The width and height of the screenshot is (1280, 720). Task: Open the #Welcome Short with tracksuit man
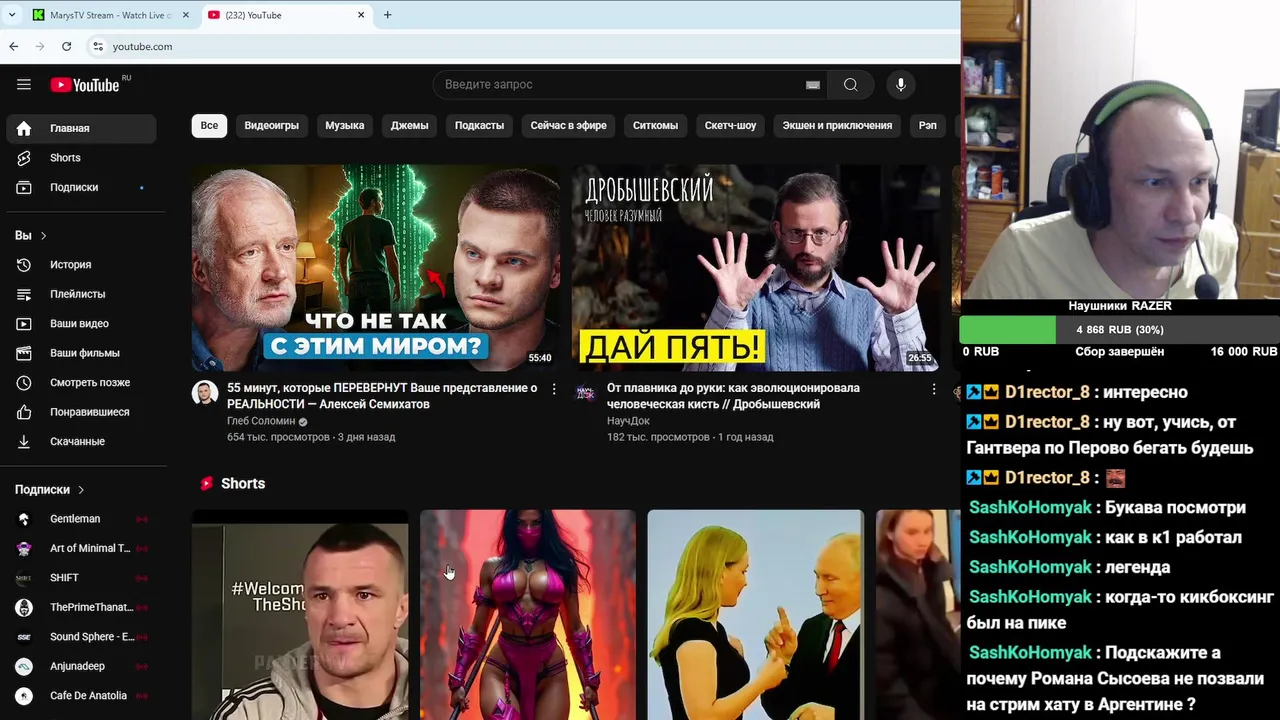point(300,615)
